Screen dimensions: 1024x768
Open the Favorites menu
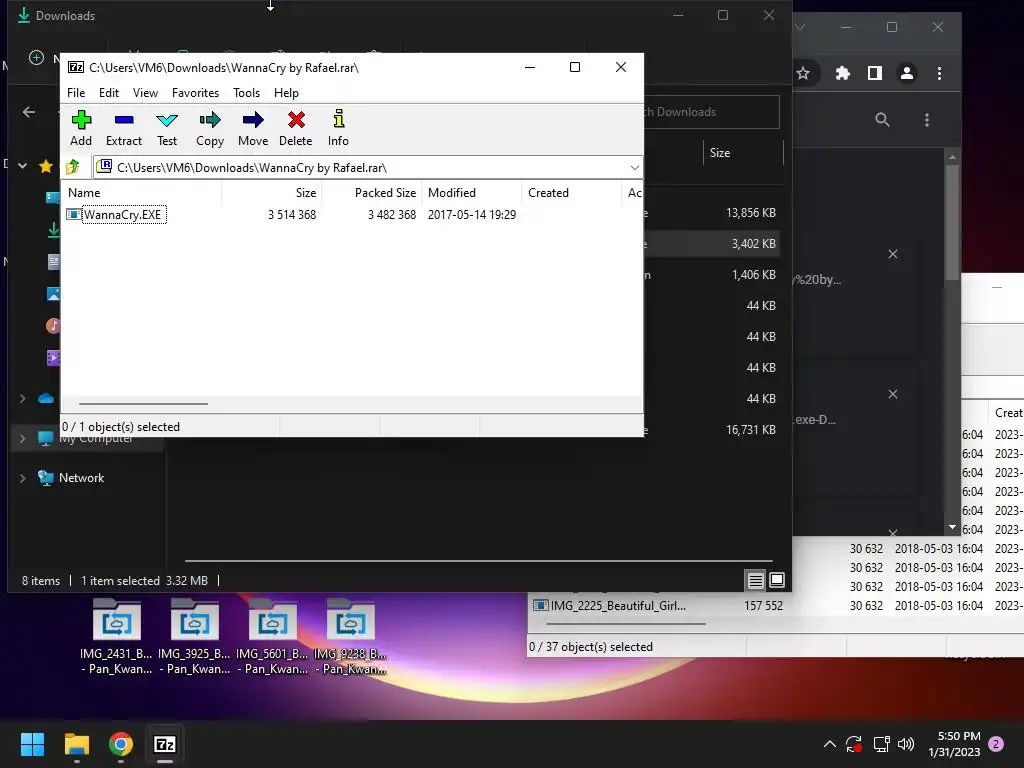coord(195,93)
